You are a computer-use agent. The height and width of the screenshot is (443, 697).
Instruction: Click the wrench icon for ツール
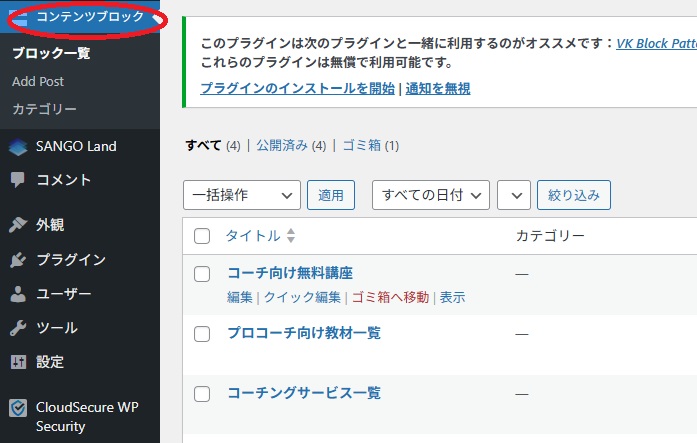(x=18, y=328)
